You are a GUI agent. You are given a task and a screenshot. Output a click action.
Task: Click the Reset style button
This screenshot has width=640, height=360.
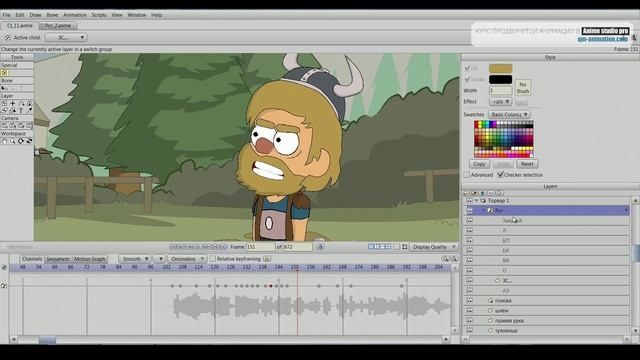527,164
